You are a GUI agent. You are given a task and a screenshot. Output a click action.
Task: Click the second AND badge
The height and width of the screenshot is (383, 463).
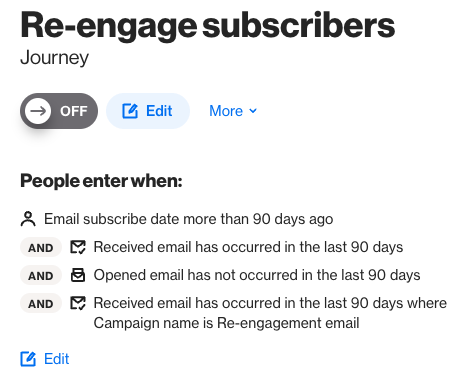(41, 275)
